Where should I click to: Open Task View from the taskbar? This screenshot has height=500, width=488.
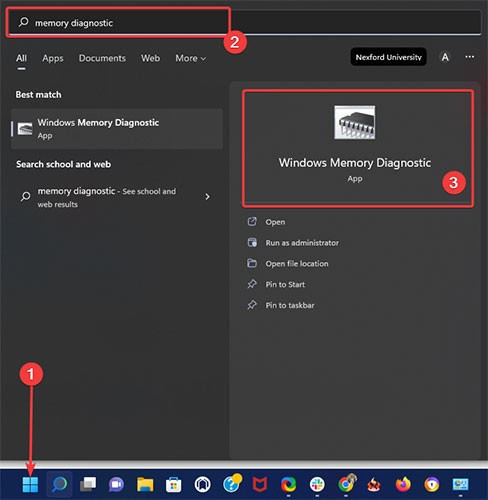[88, 484]
